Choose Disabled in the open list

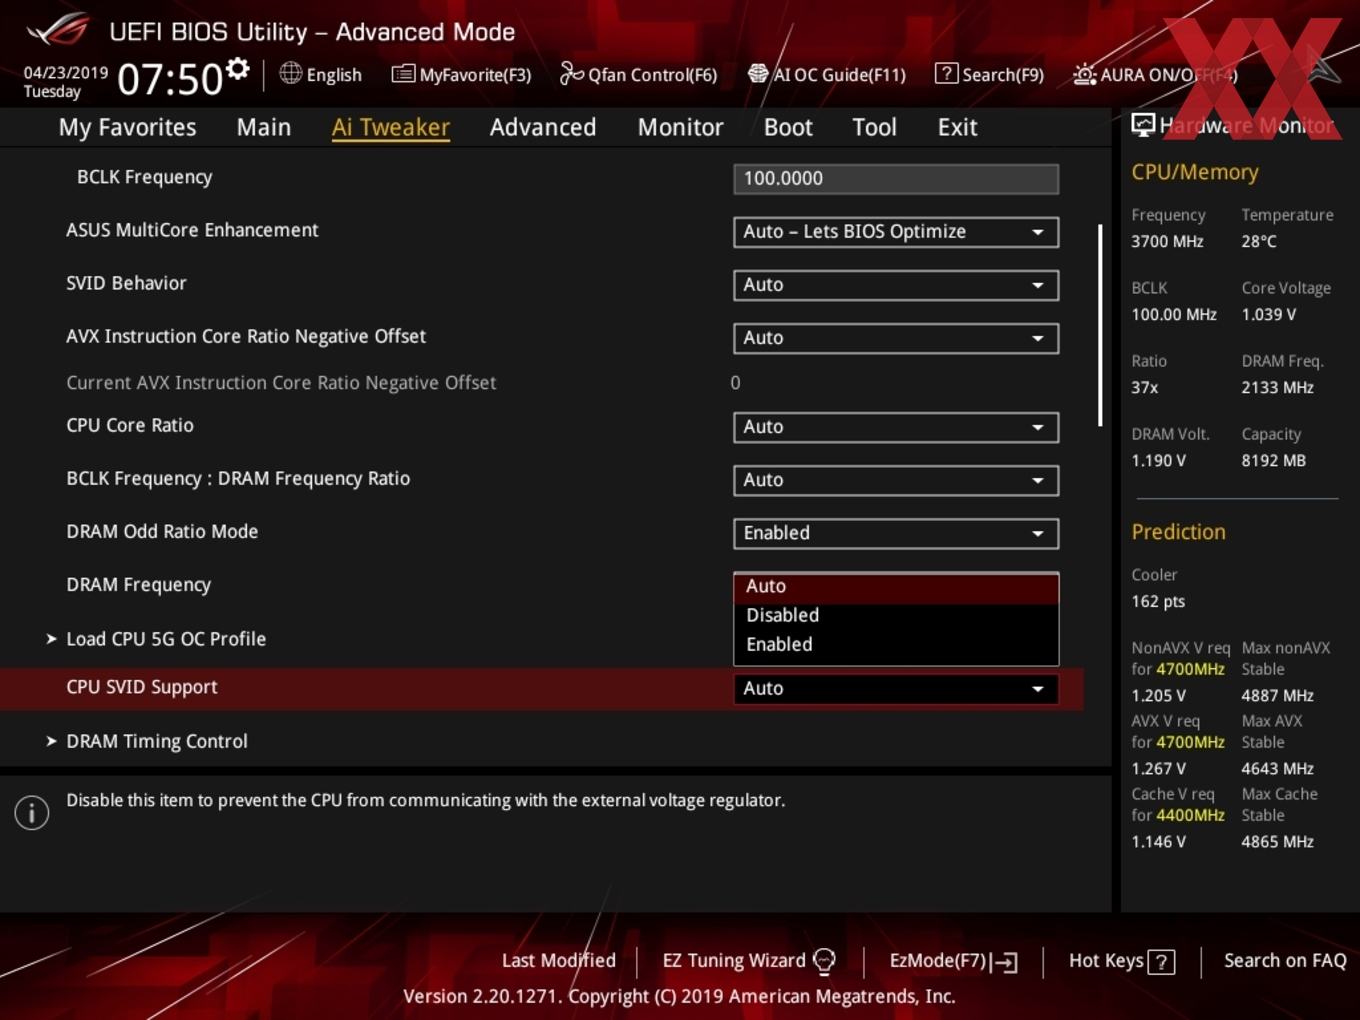[x=896, y=616]
